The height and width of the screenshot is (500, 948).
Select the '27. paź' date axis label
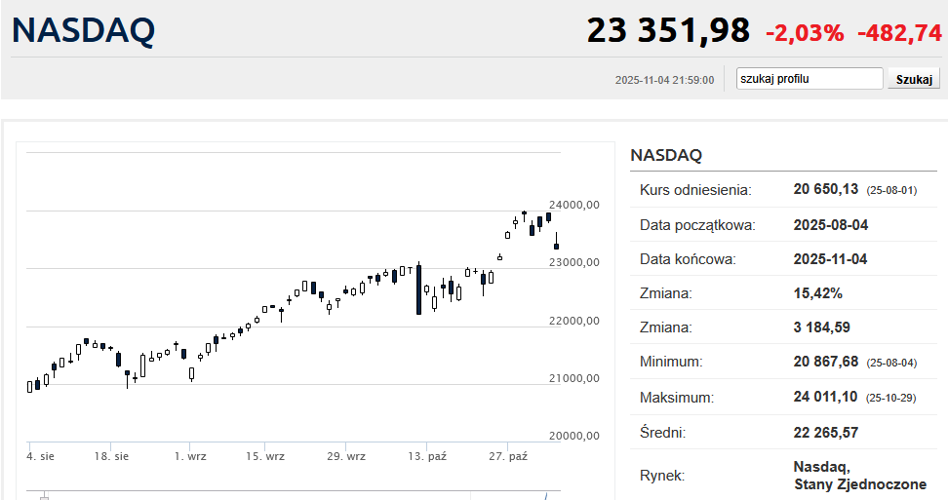click(507, 456)
